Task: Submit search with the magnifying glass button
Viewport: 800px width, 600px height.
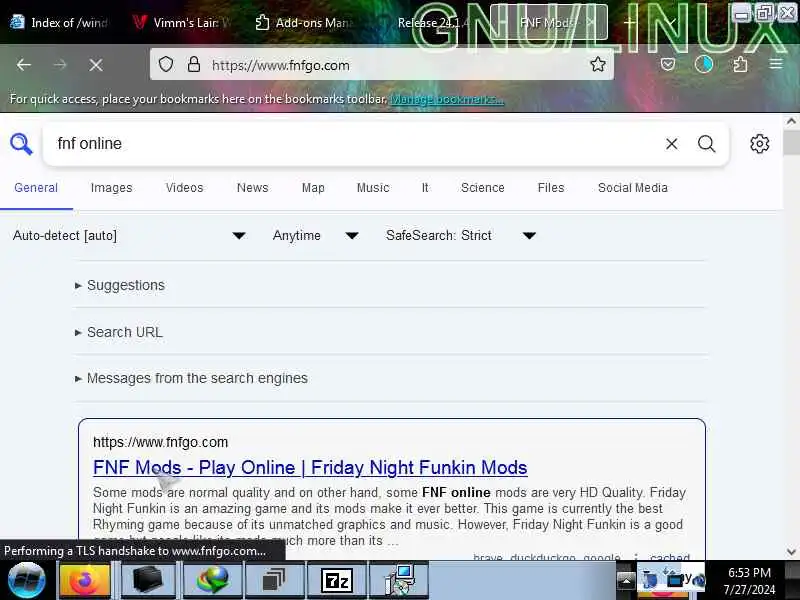Action: 706,144
